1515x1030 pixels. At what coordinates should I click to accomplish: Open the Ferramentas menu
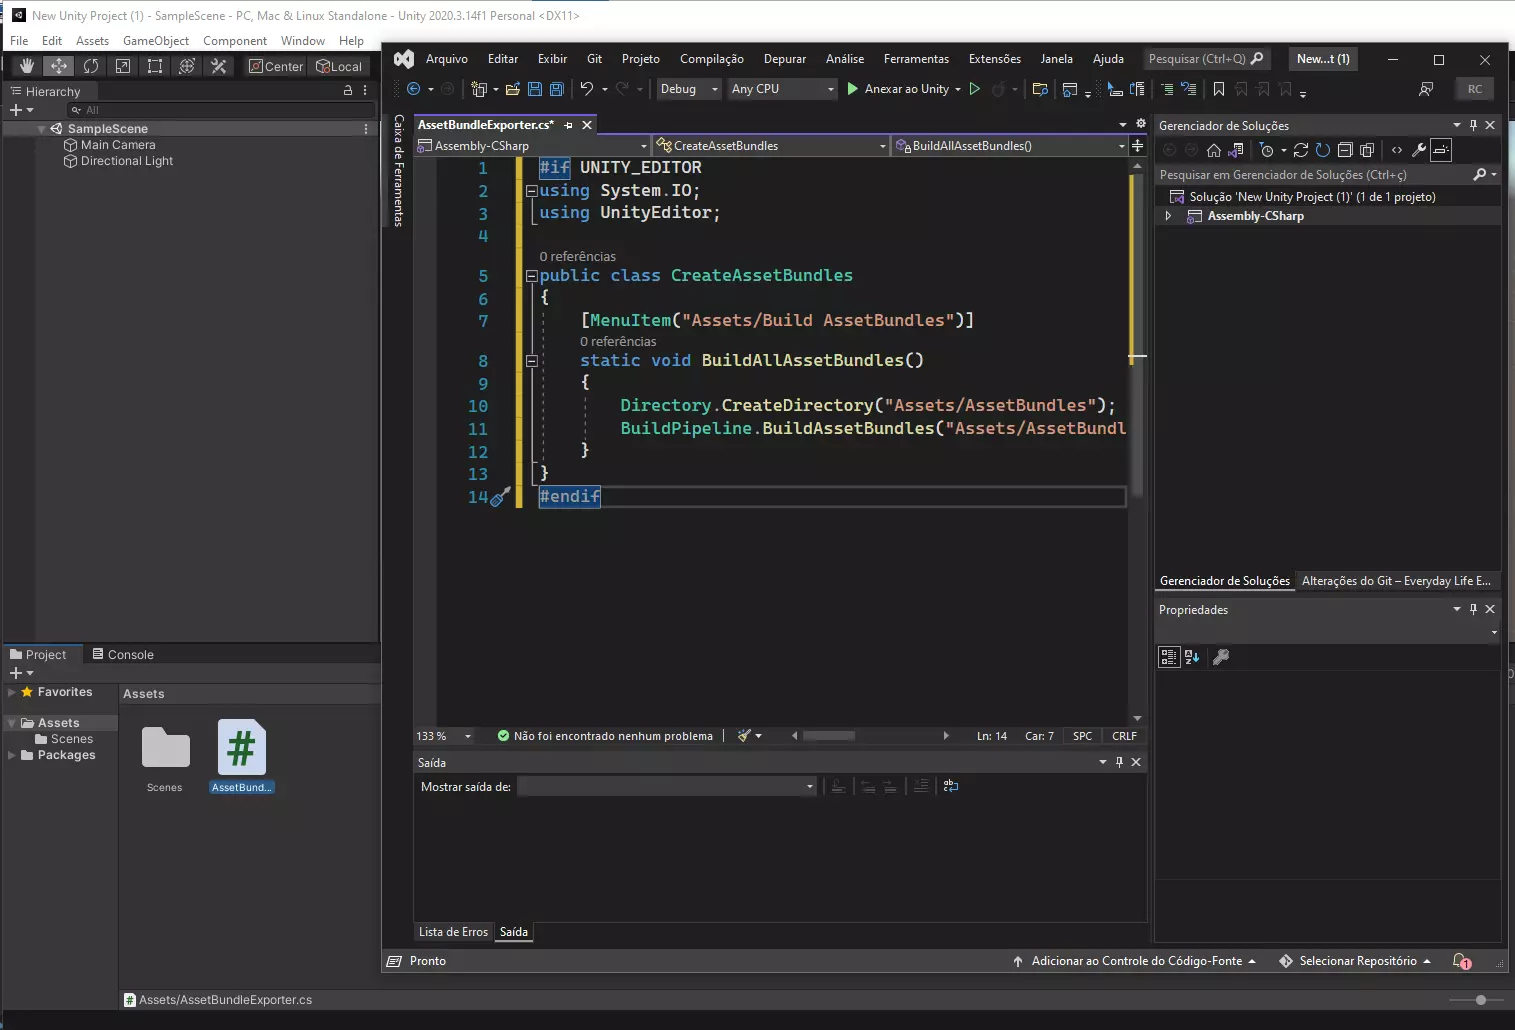[916, 59]
